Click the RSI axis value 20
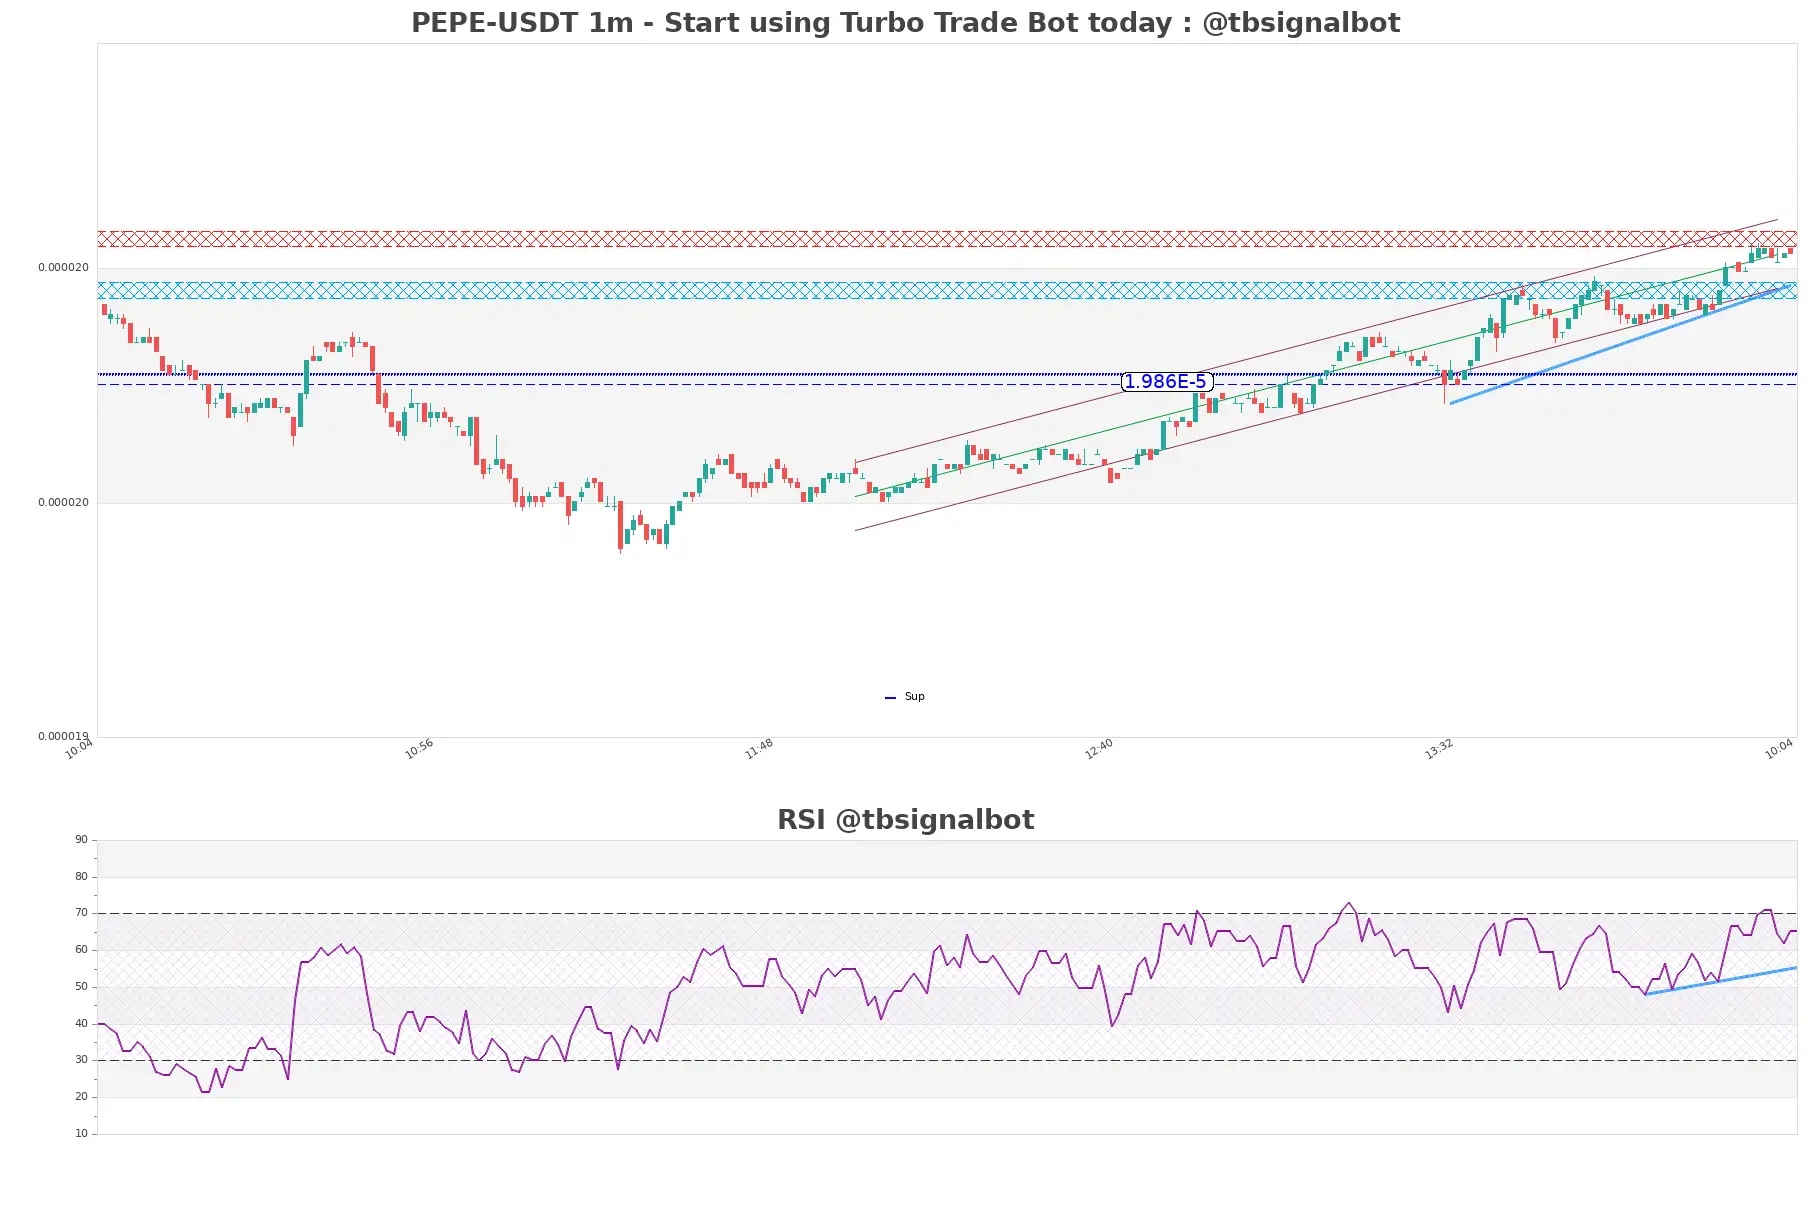Screen dimensions: 1811x1208 click(81, 1096)
